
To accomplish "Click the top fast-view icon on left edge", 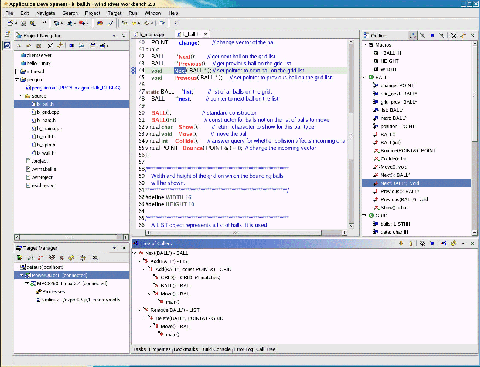I will point(7,35).
